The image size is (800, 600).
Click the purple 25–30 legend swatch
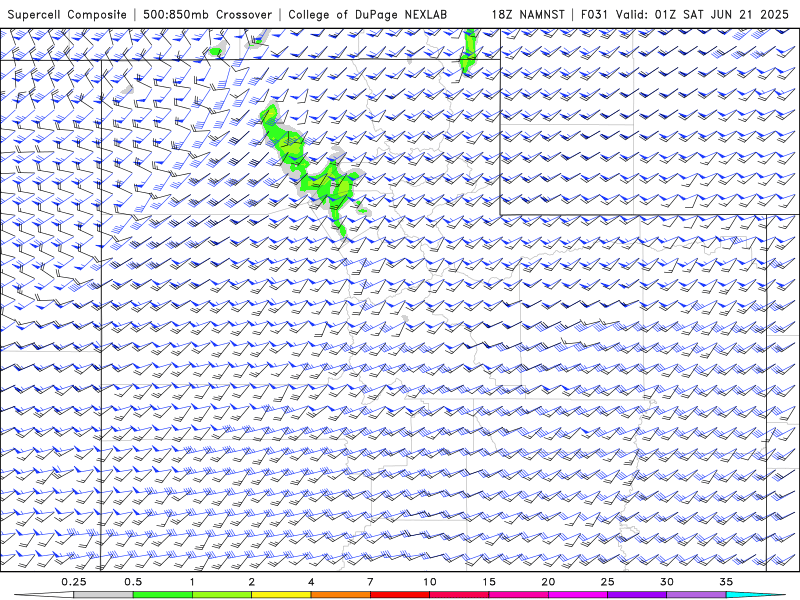[637, 595]
